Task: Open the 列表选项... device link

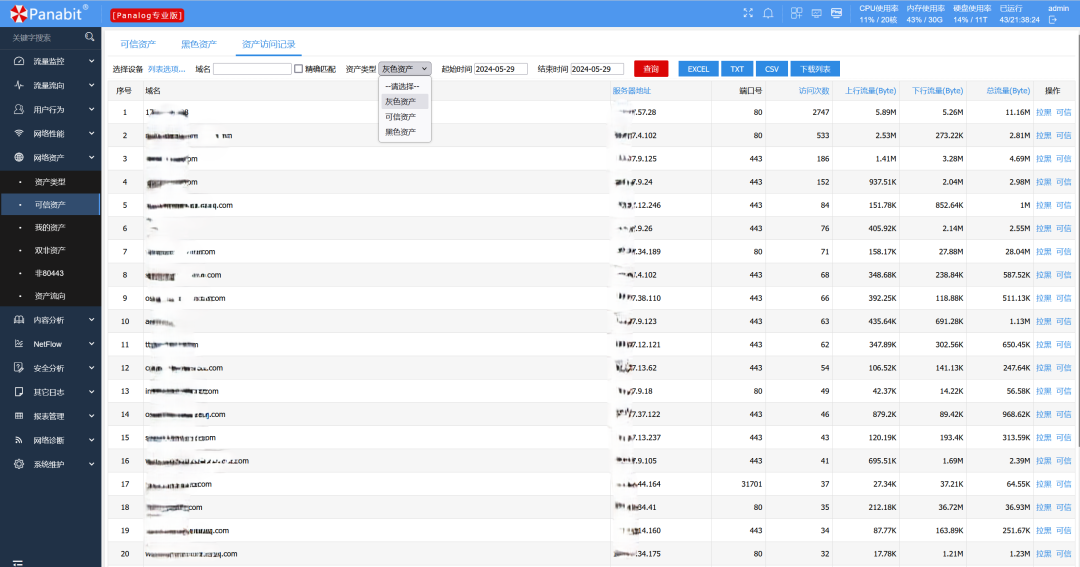Action: [167, 69]
